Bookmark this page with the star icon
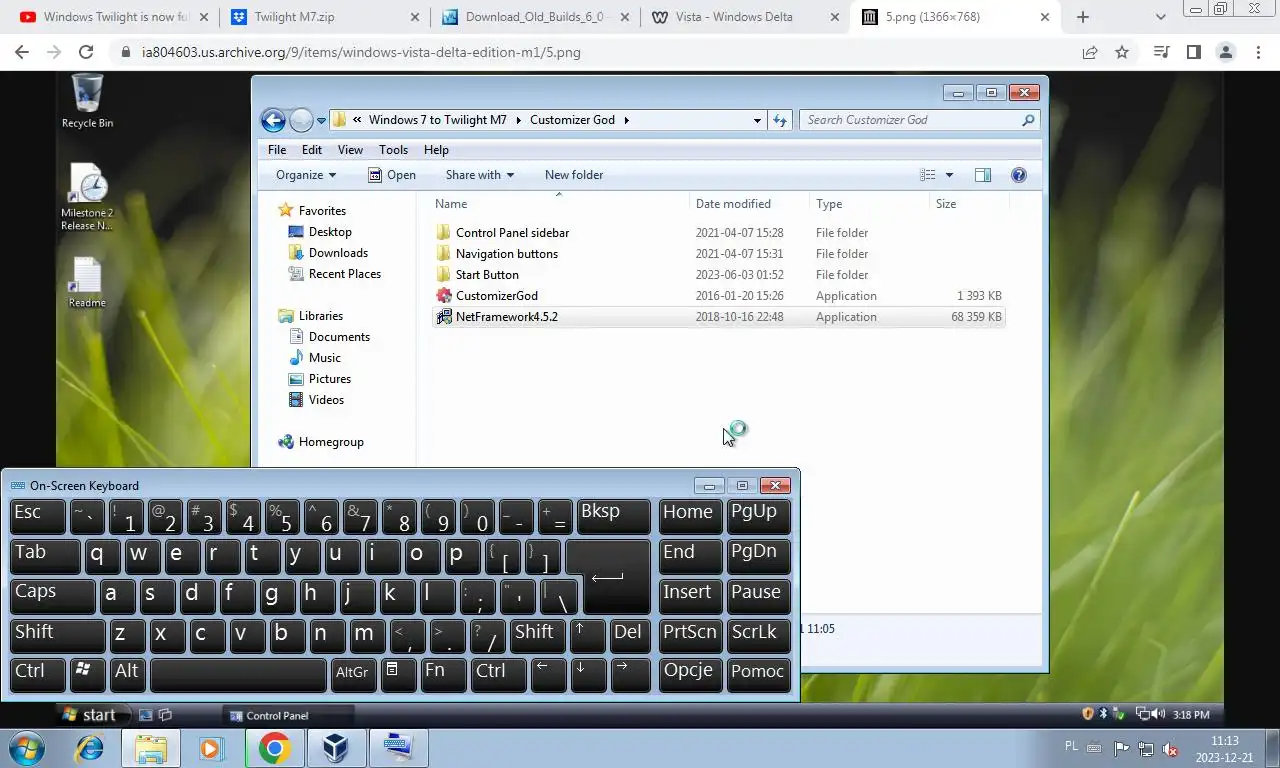Viewport: 1280px width, 768px height. pos(1122,52)
